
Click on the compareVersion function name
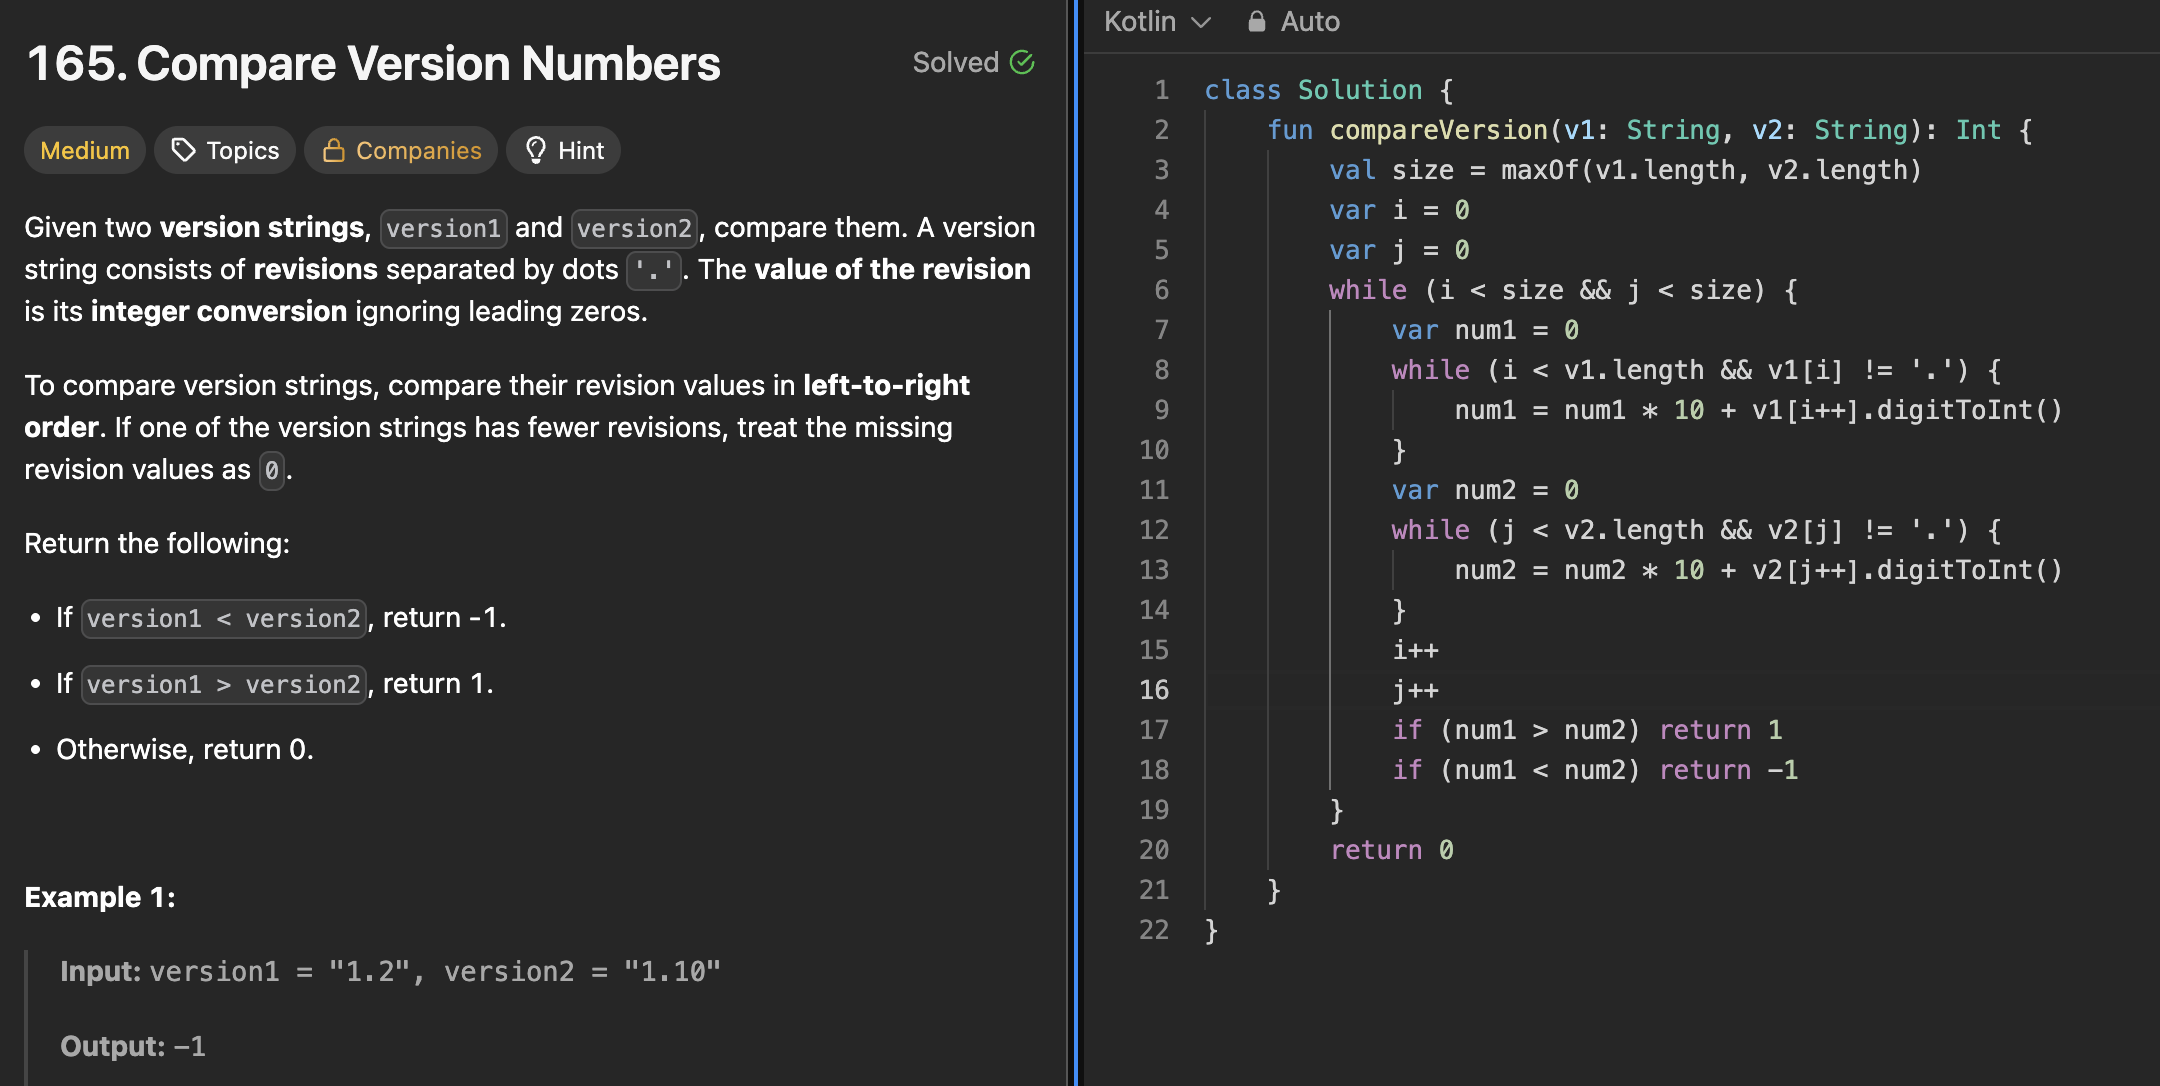1438,130
